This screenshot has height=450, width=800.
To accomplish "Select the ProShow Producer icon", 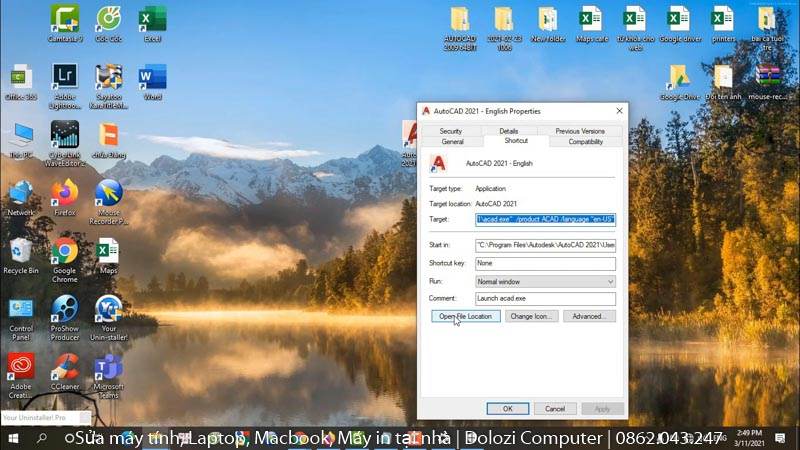I will pos(65,309).
